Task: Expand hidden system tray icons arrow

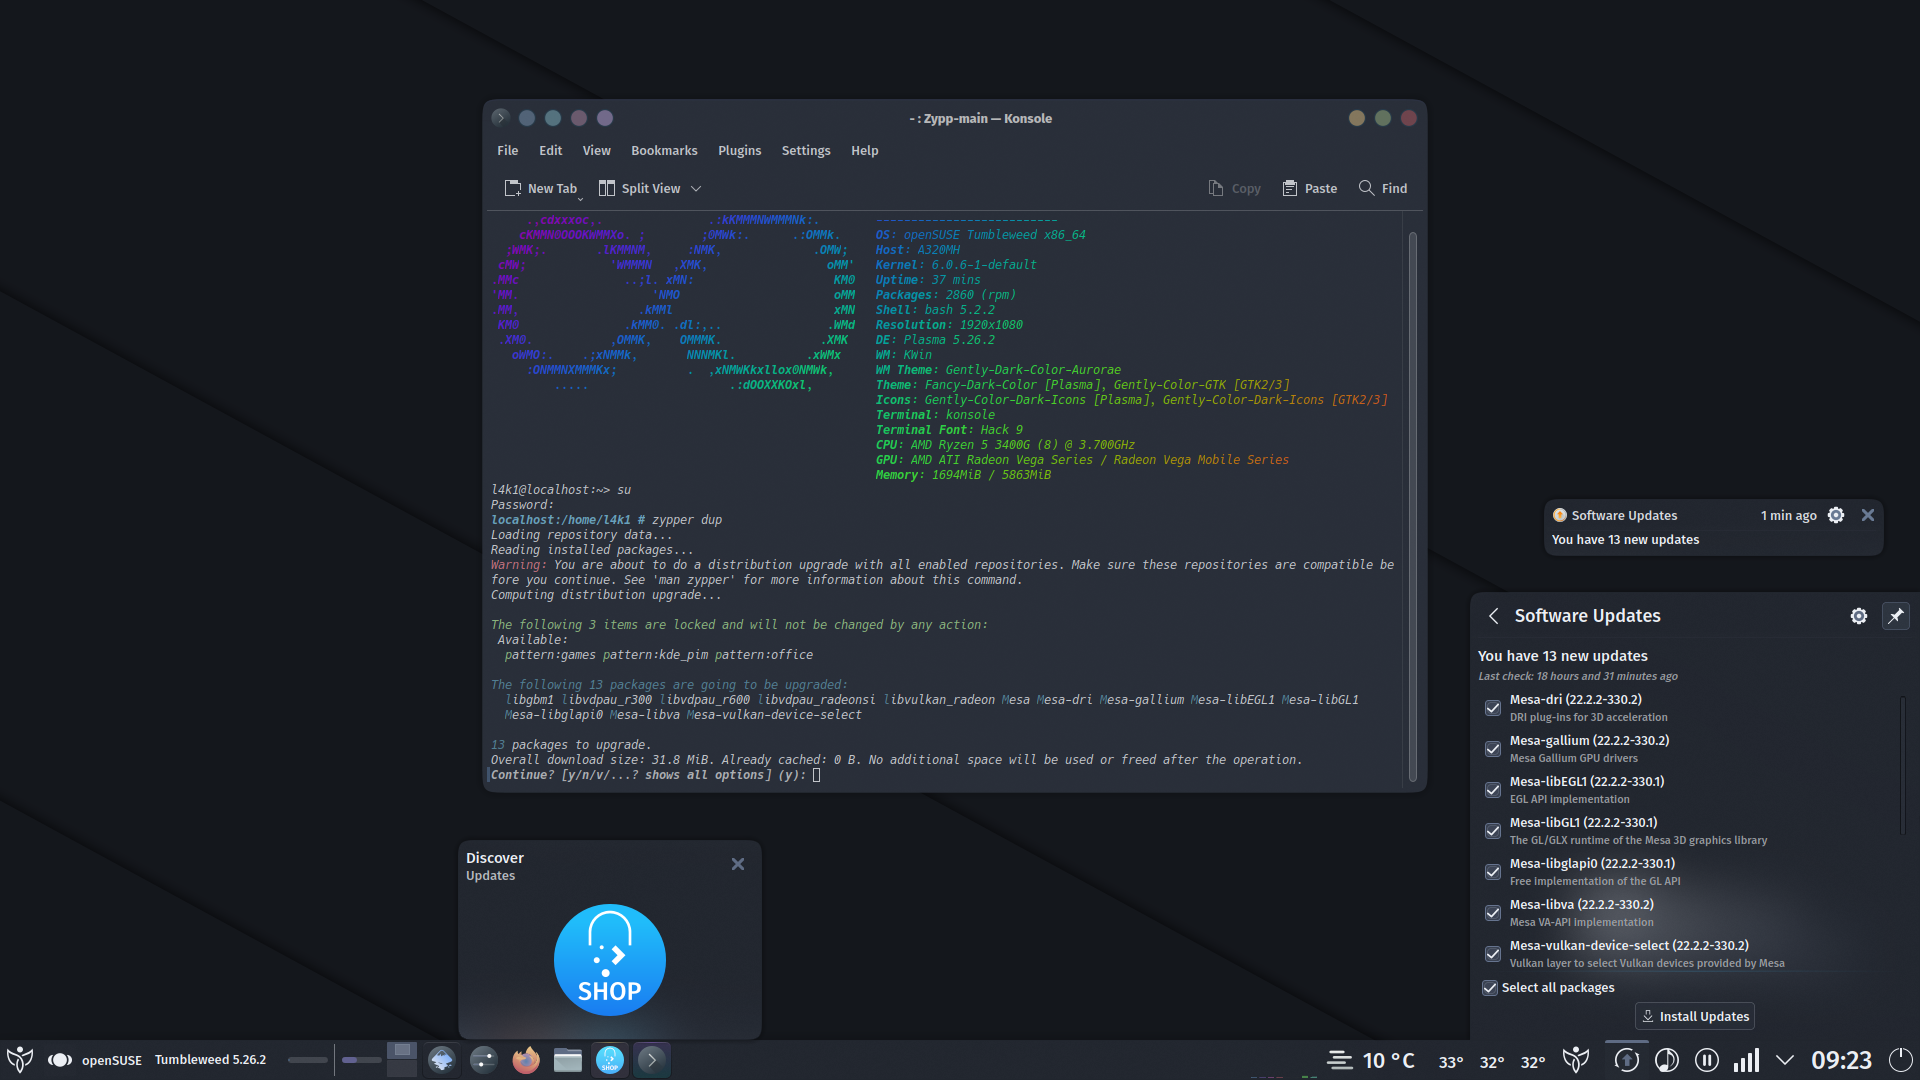Action: (x=1785, y=1060)
